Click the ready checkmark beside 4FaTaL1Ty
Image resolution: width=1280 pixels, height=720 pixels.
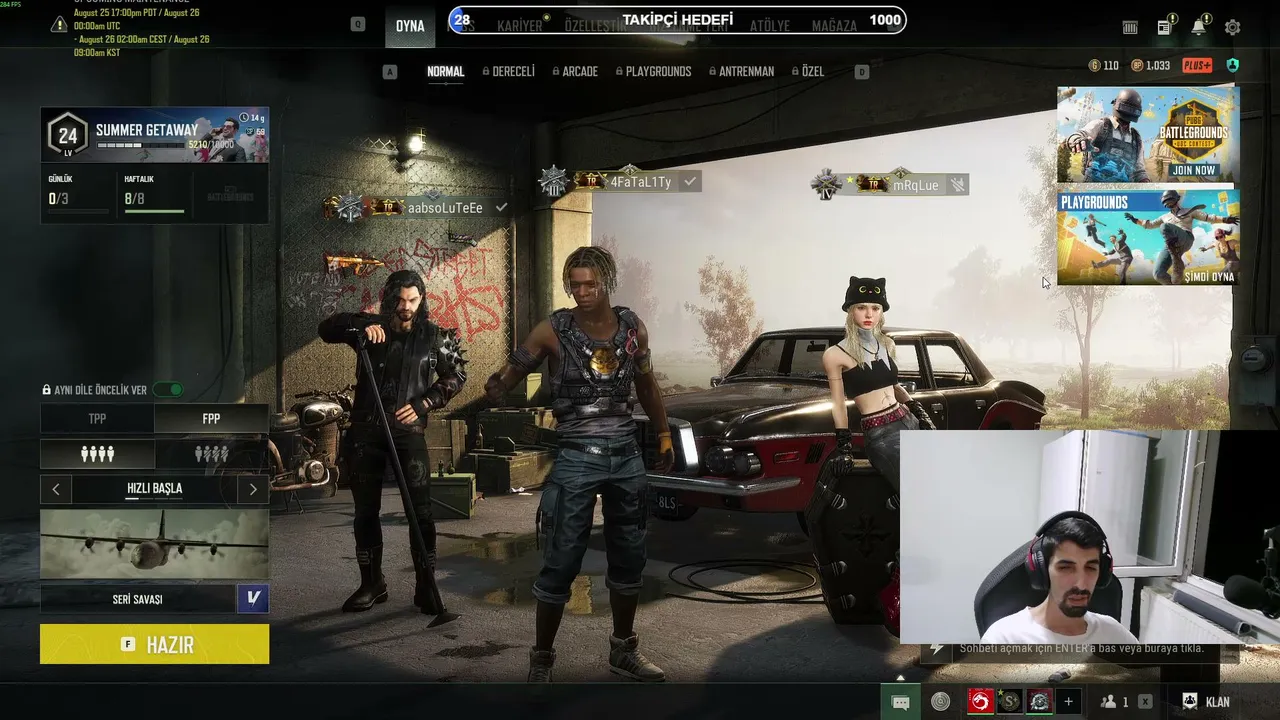click(690, 181)
